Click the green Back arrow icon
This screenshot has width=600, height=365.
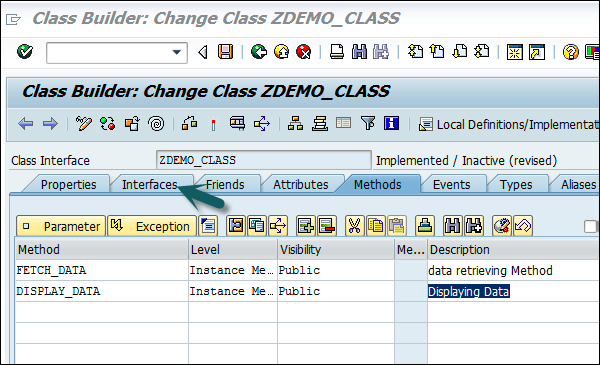click(259, 52)
